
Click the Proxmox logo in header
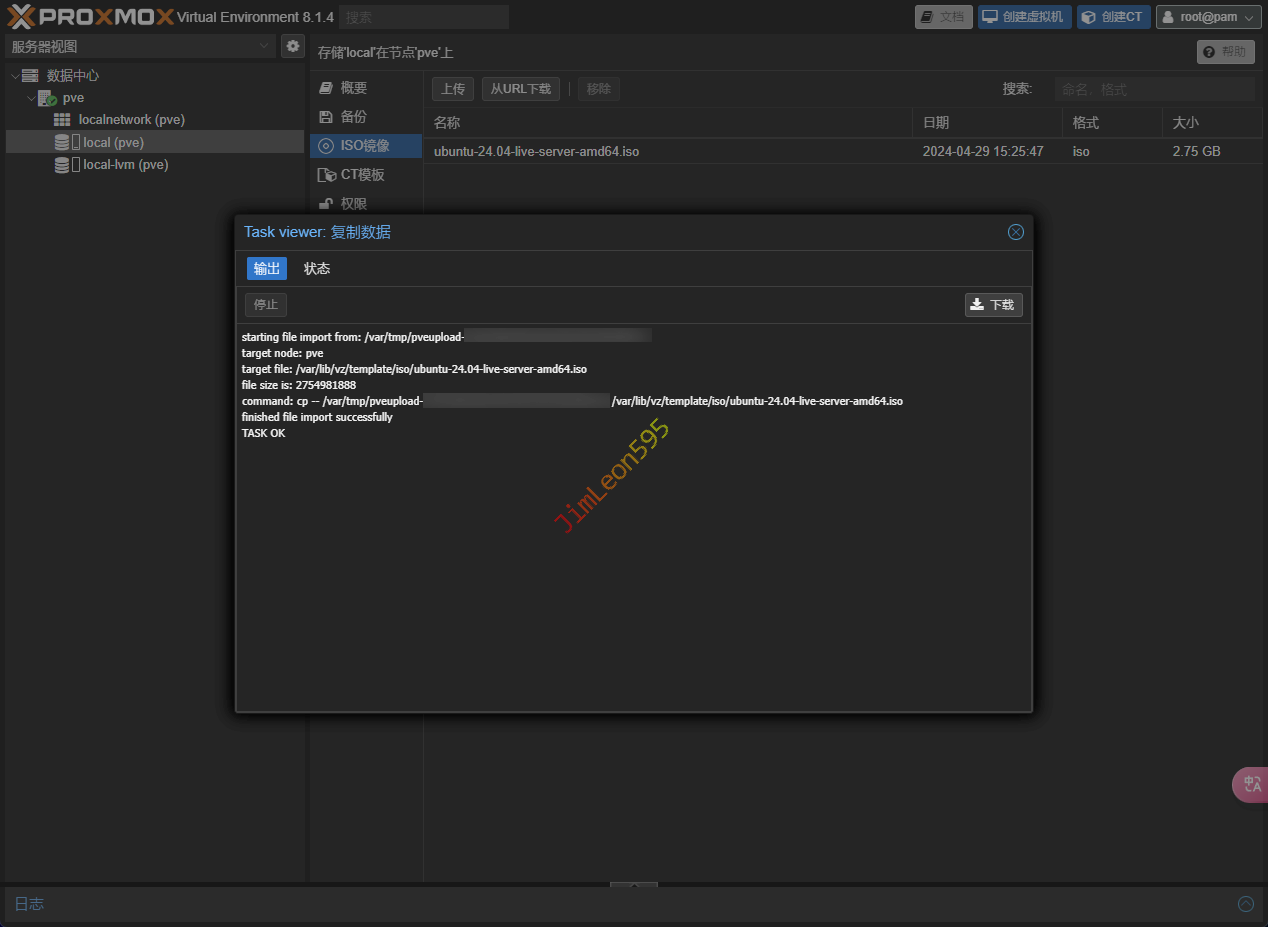tap(90, 17)
